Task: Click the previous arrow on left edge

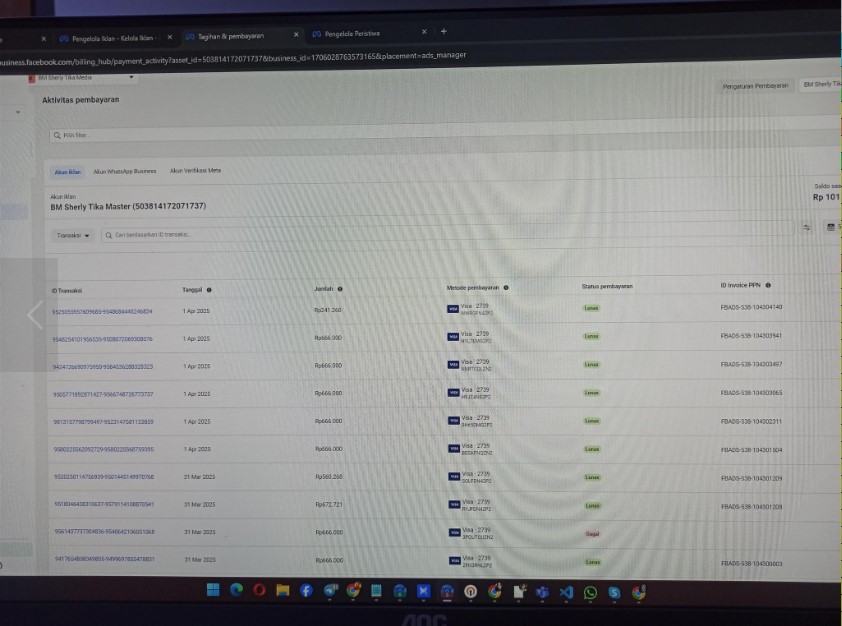Action: 36,314
